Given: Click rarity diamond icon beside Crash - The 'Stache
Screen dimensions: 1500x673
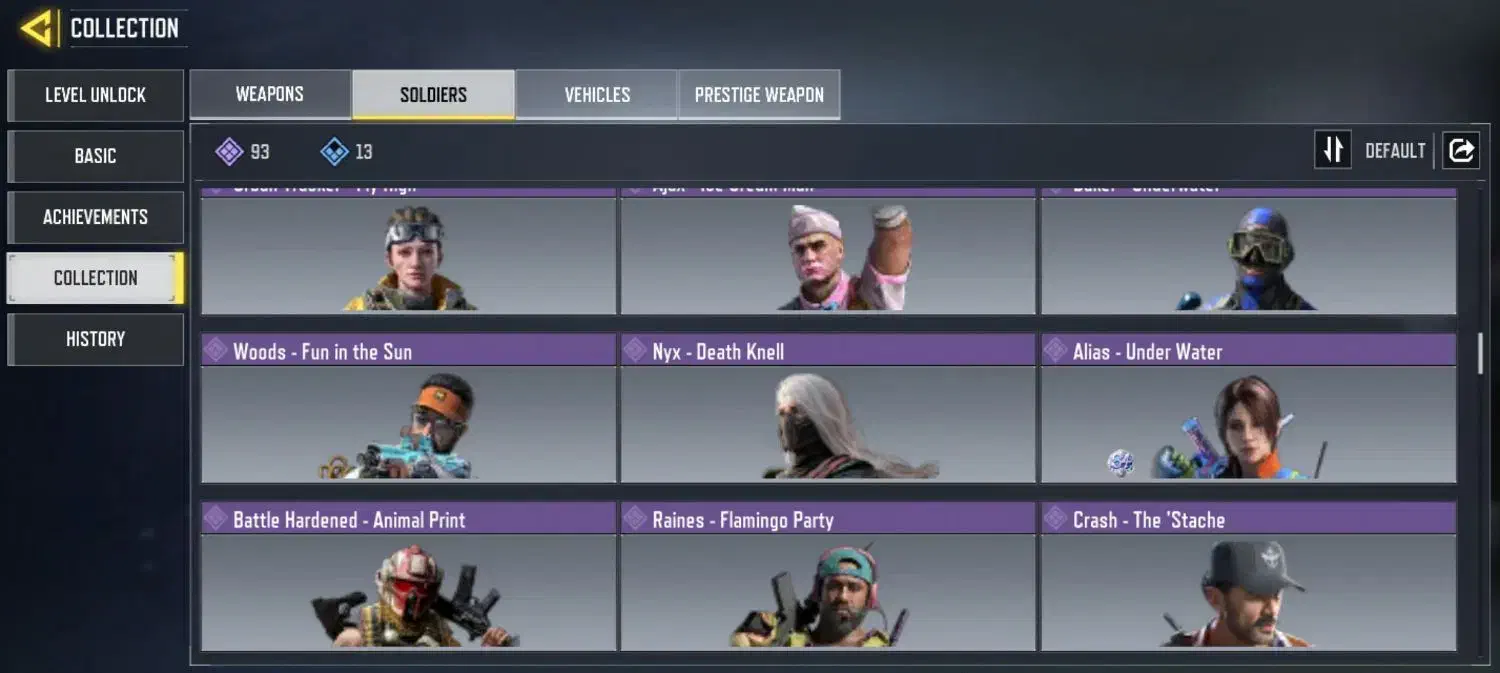Looking at the screenshot, I should (1054, 518).
